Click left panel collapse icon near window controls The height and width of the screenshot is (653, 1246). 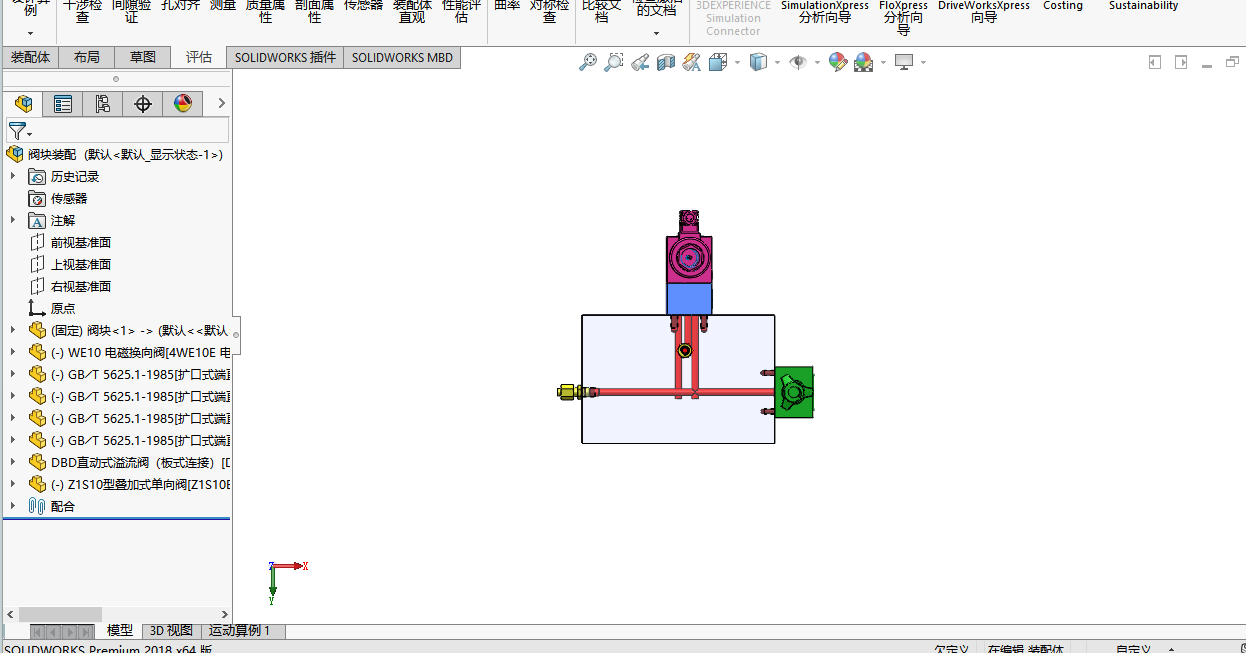[x=1155, y=62]
